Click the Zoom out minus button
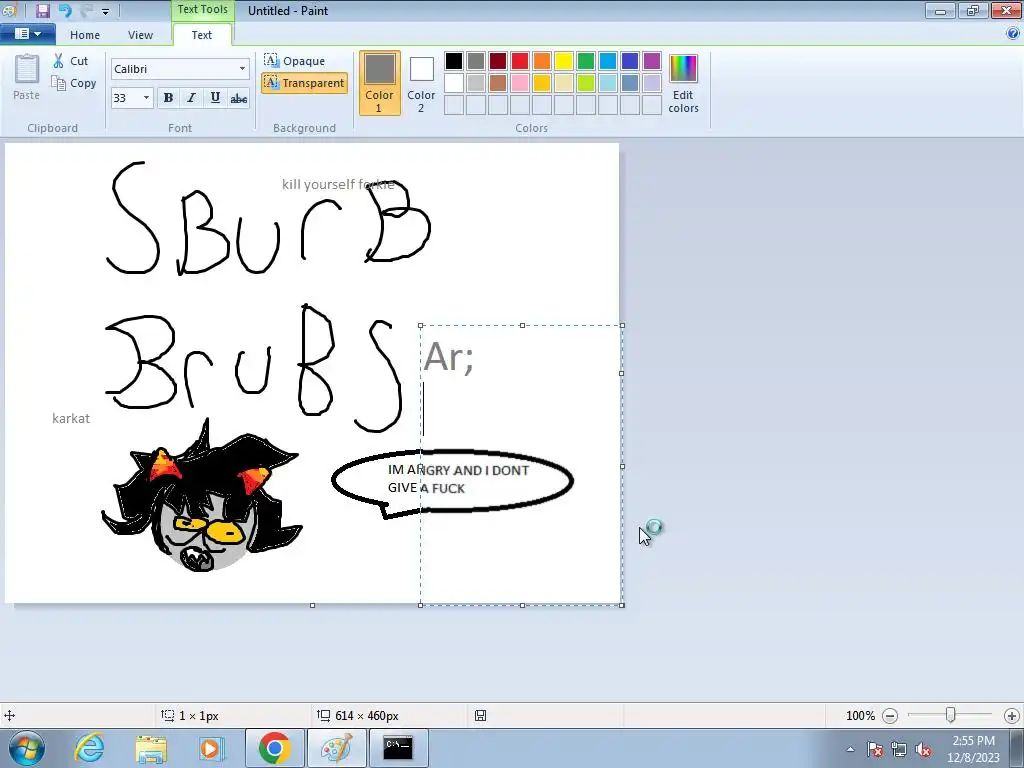The height and width of the screenshot is (768, 1024). coord(889,716)
